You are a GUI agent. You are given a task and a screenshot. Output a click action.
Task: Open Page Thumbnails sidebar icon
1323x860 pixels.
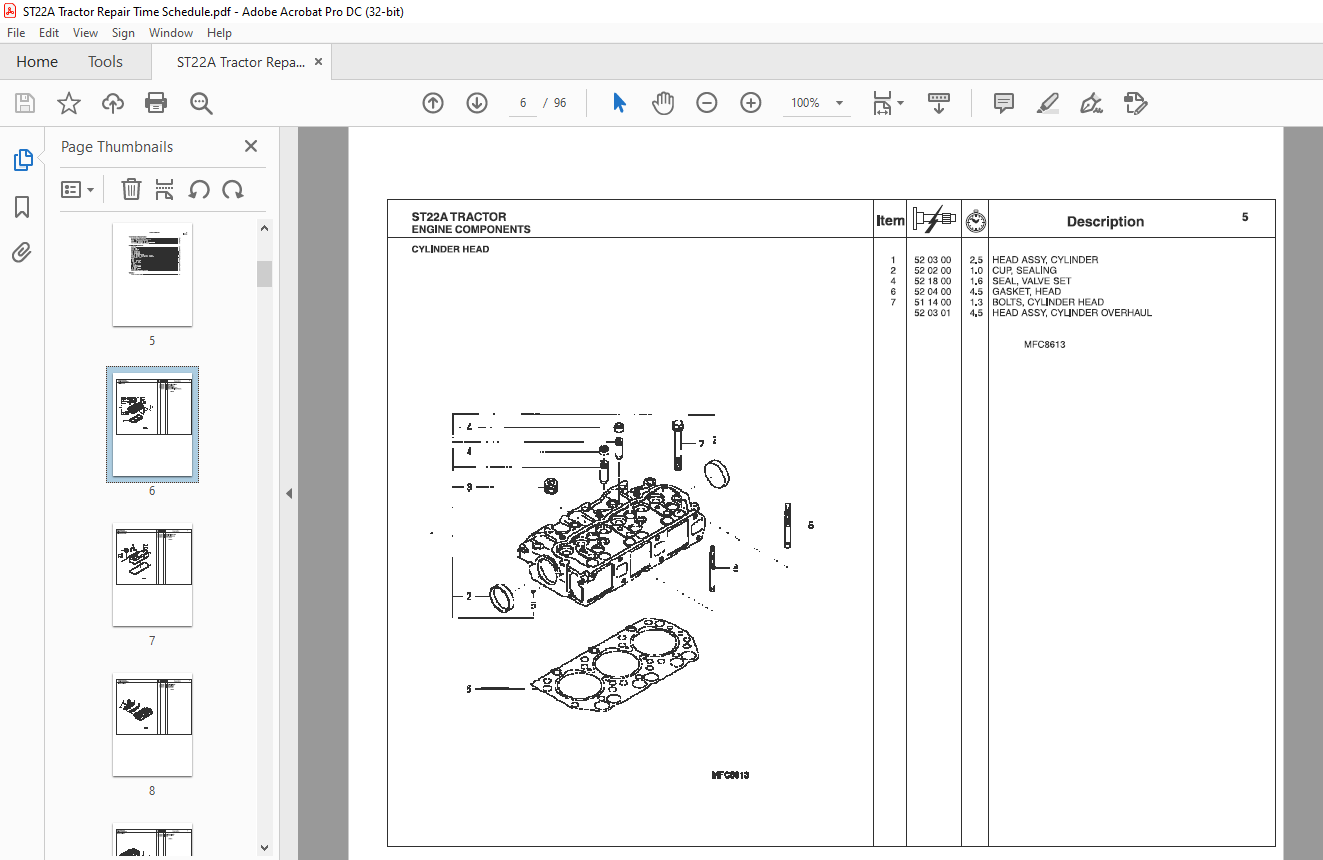click(22, 159)
